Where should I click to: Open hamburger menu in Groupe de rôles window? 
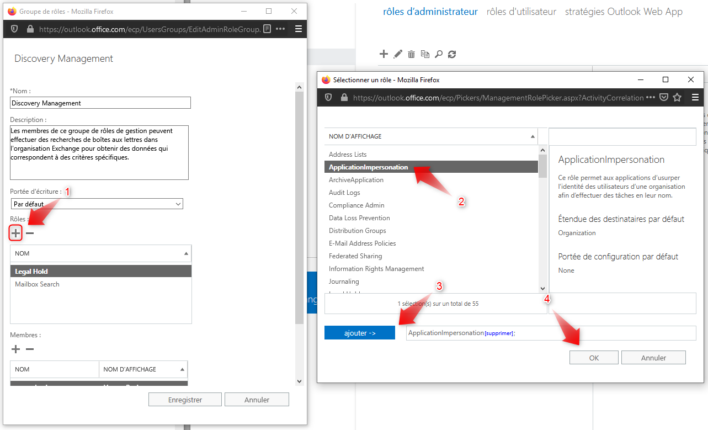pos(298,29)
